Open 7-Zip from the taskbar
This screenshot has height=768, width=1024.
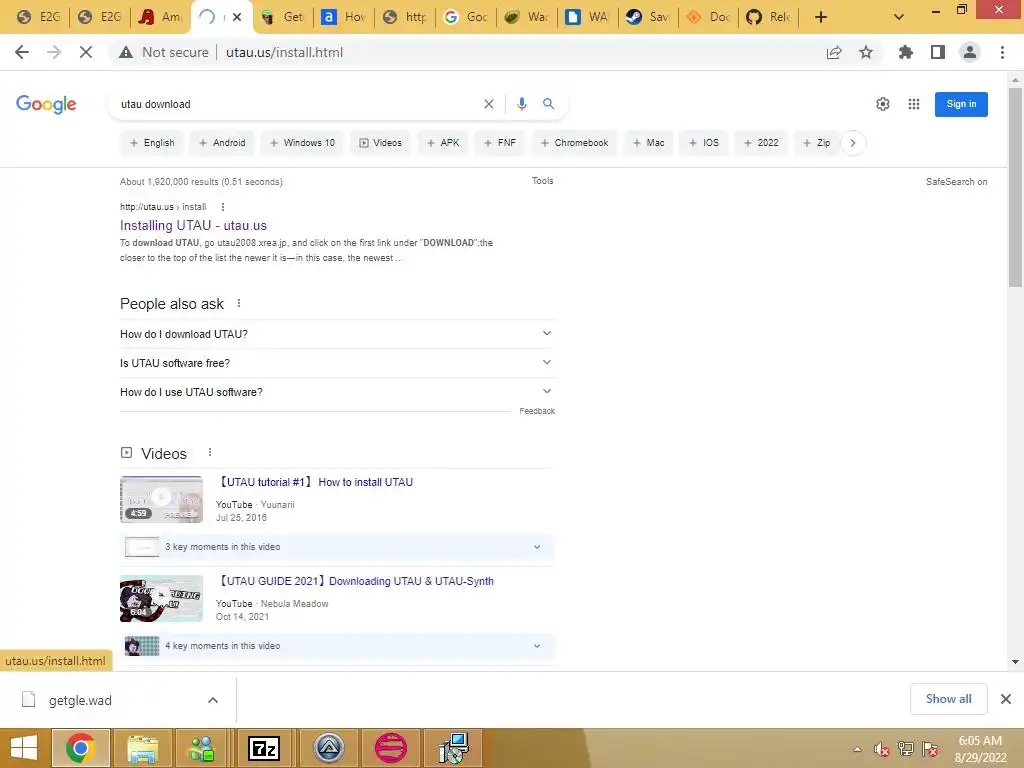tap(264, 748)
